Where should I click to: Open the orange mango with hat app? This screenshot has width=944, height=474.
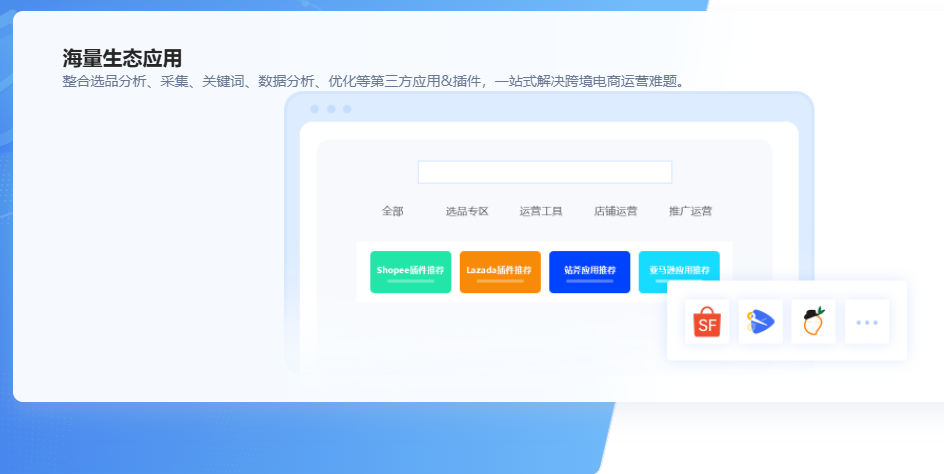[813, 322]
